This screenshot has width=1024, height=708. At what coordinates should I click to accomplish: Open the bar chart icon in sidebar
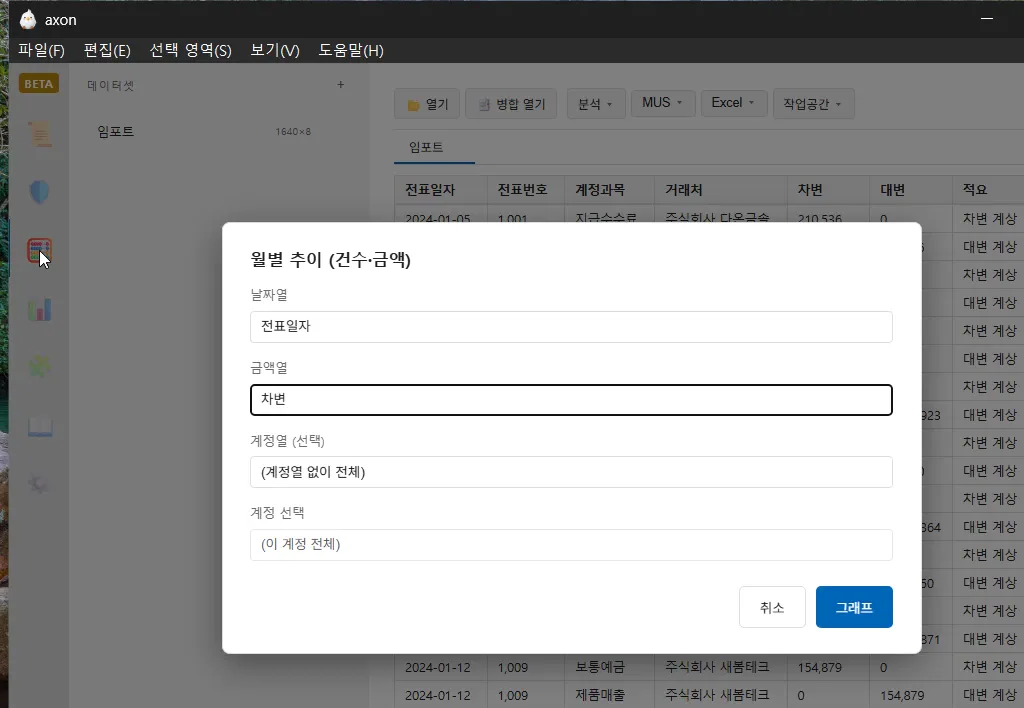[x=40, y=309]
